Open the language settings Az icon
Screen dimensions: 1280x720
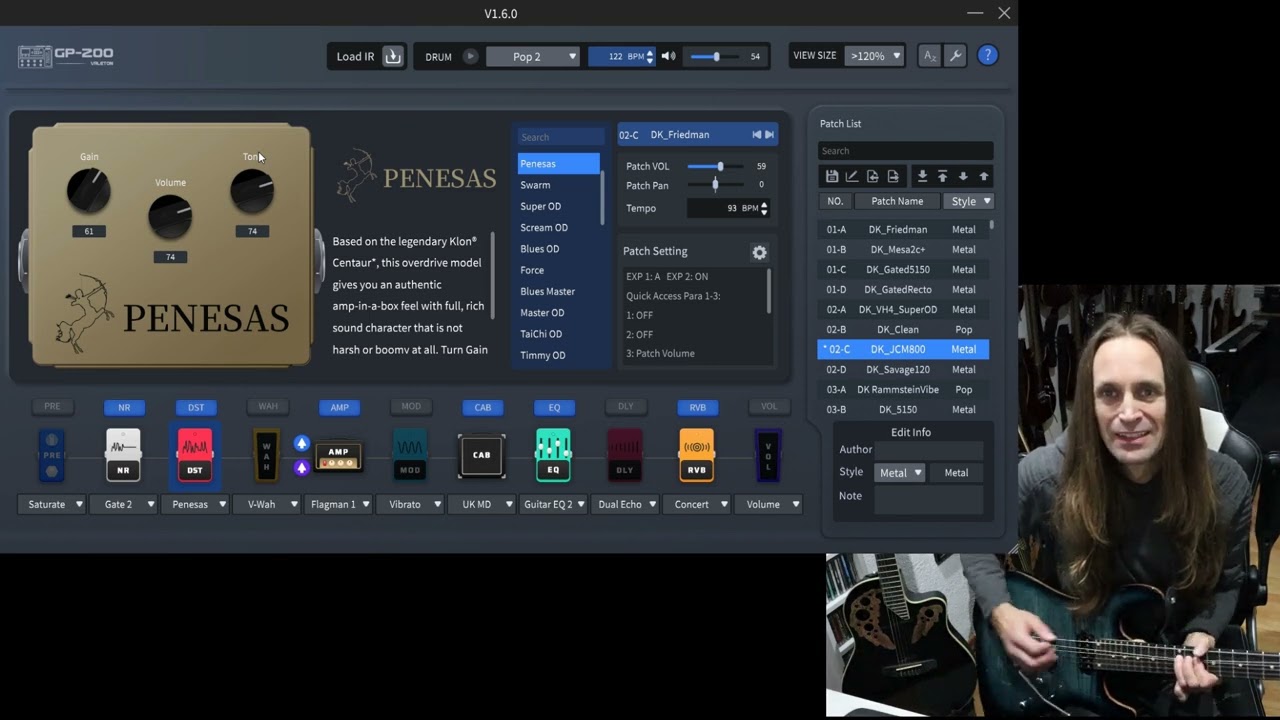[x=930, y=56]
